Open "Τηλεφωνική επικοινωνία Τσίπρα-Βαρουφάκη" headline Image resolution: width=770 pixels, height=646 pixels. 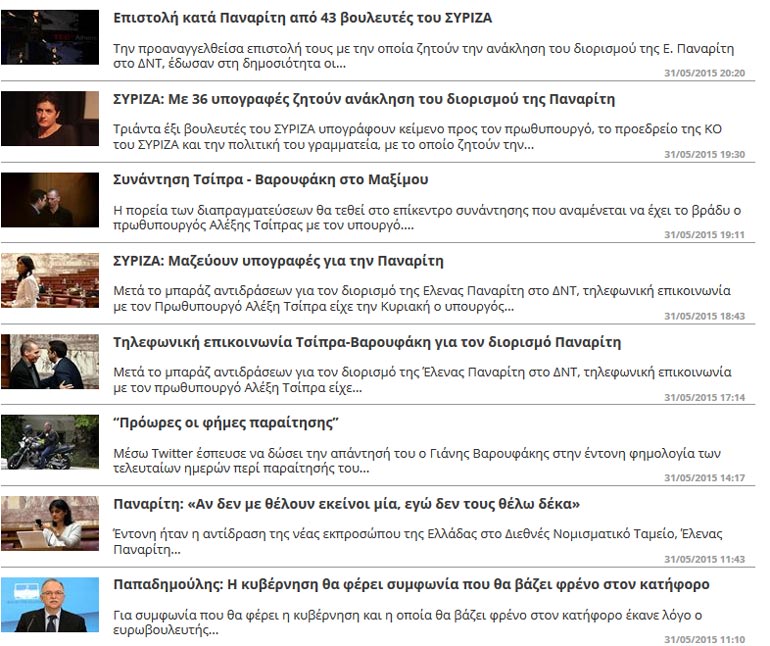(367, 342)
